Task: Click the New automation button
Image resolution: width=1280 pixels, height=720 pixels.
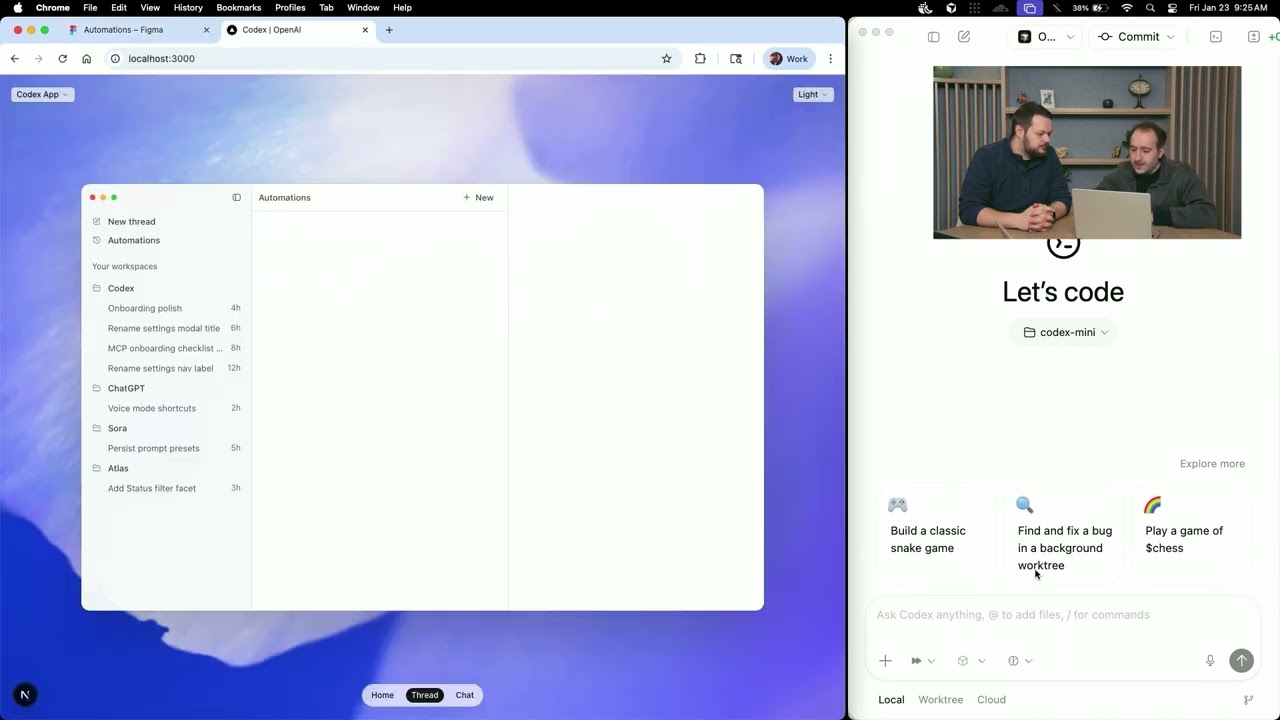Action: tap(478, 198)
